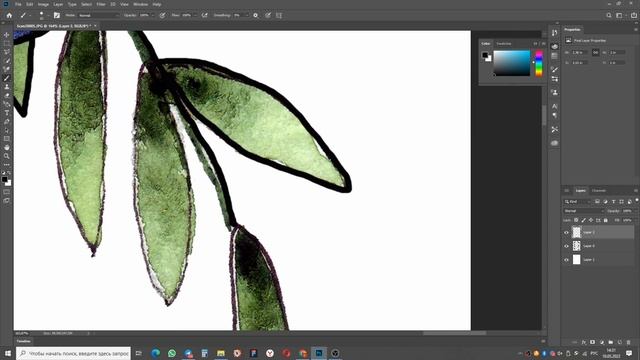Click the Windows taskbar search box
The image size is (640, 360).
coord(73,353)
